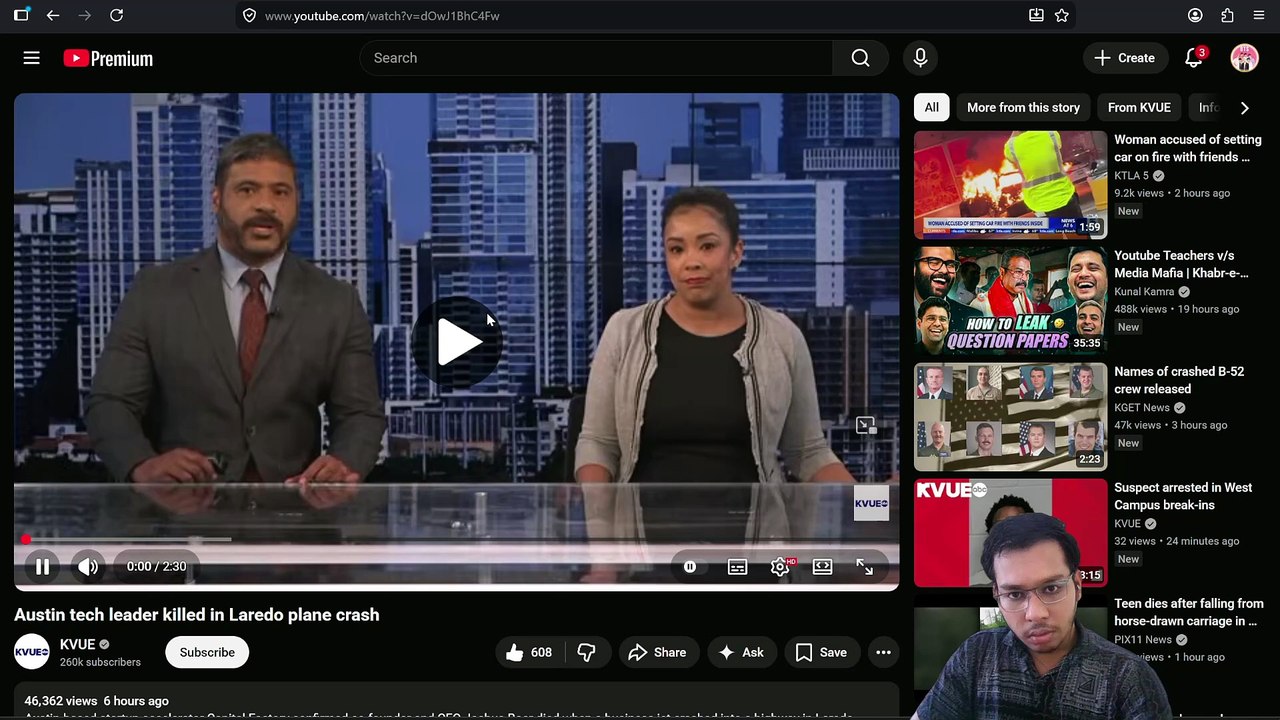The width and height of the screenshot is (1280, 720).
Task: Enter fullscreen mode
Action: 865,567
